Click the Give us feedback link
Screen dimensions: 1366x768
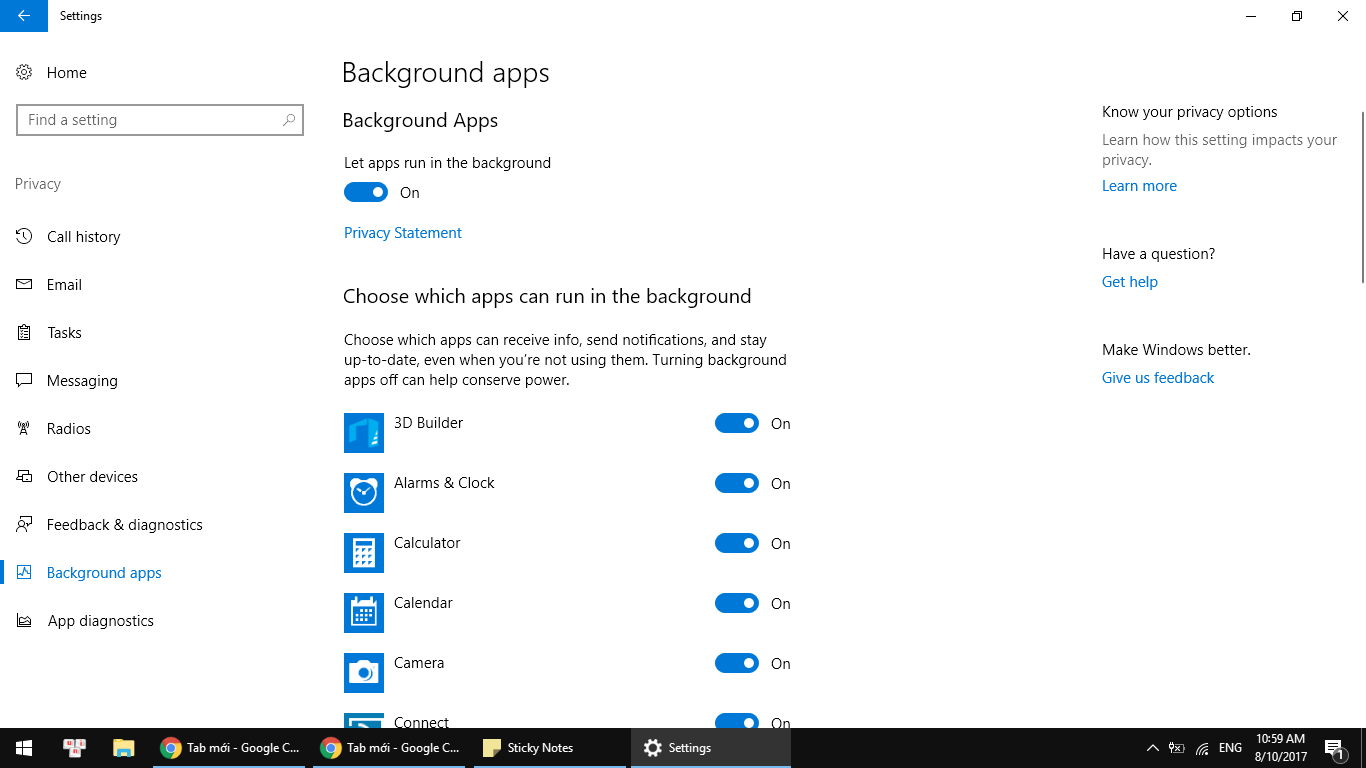coord(1157,378)
